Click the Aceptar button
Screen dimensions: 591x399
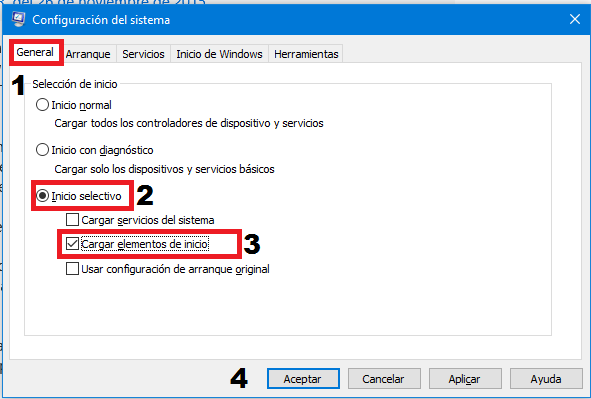point(303,379)
